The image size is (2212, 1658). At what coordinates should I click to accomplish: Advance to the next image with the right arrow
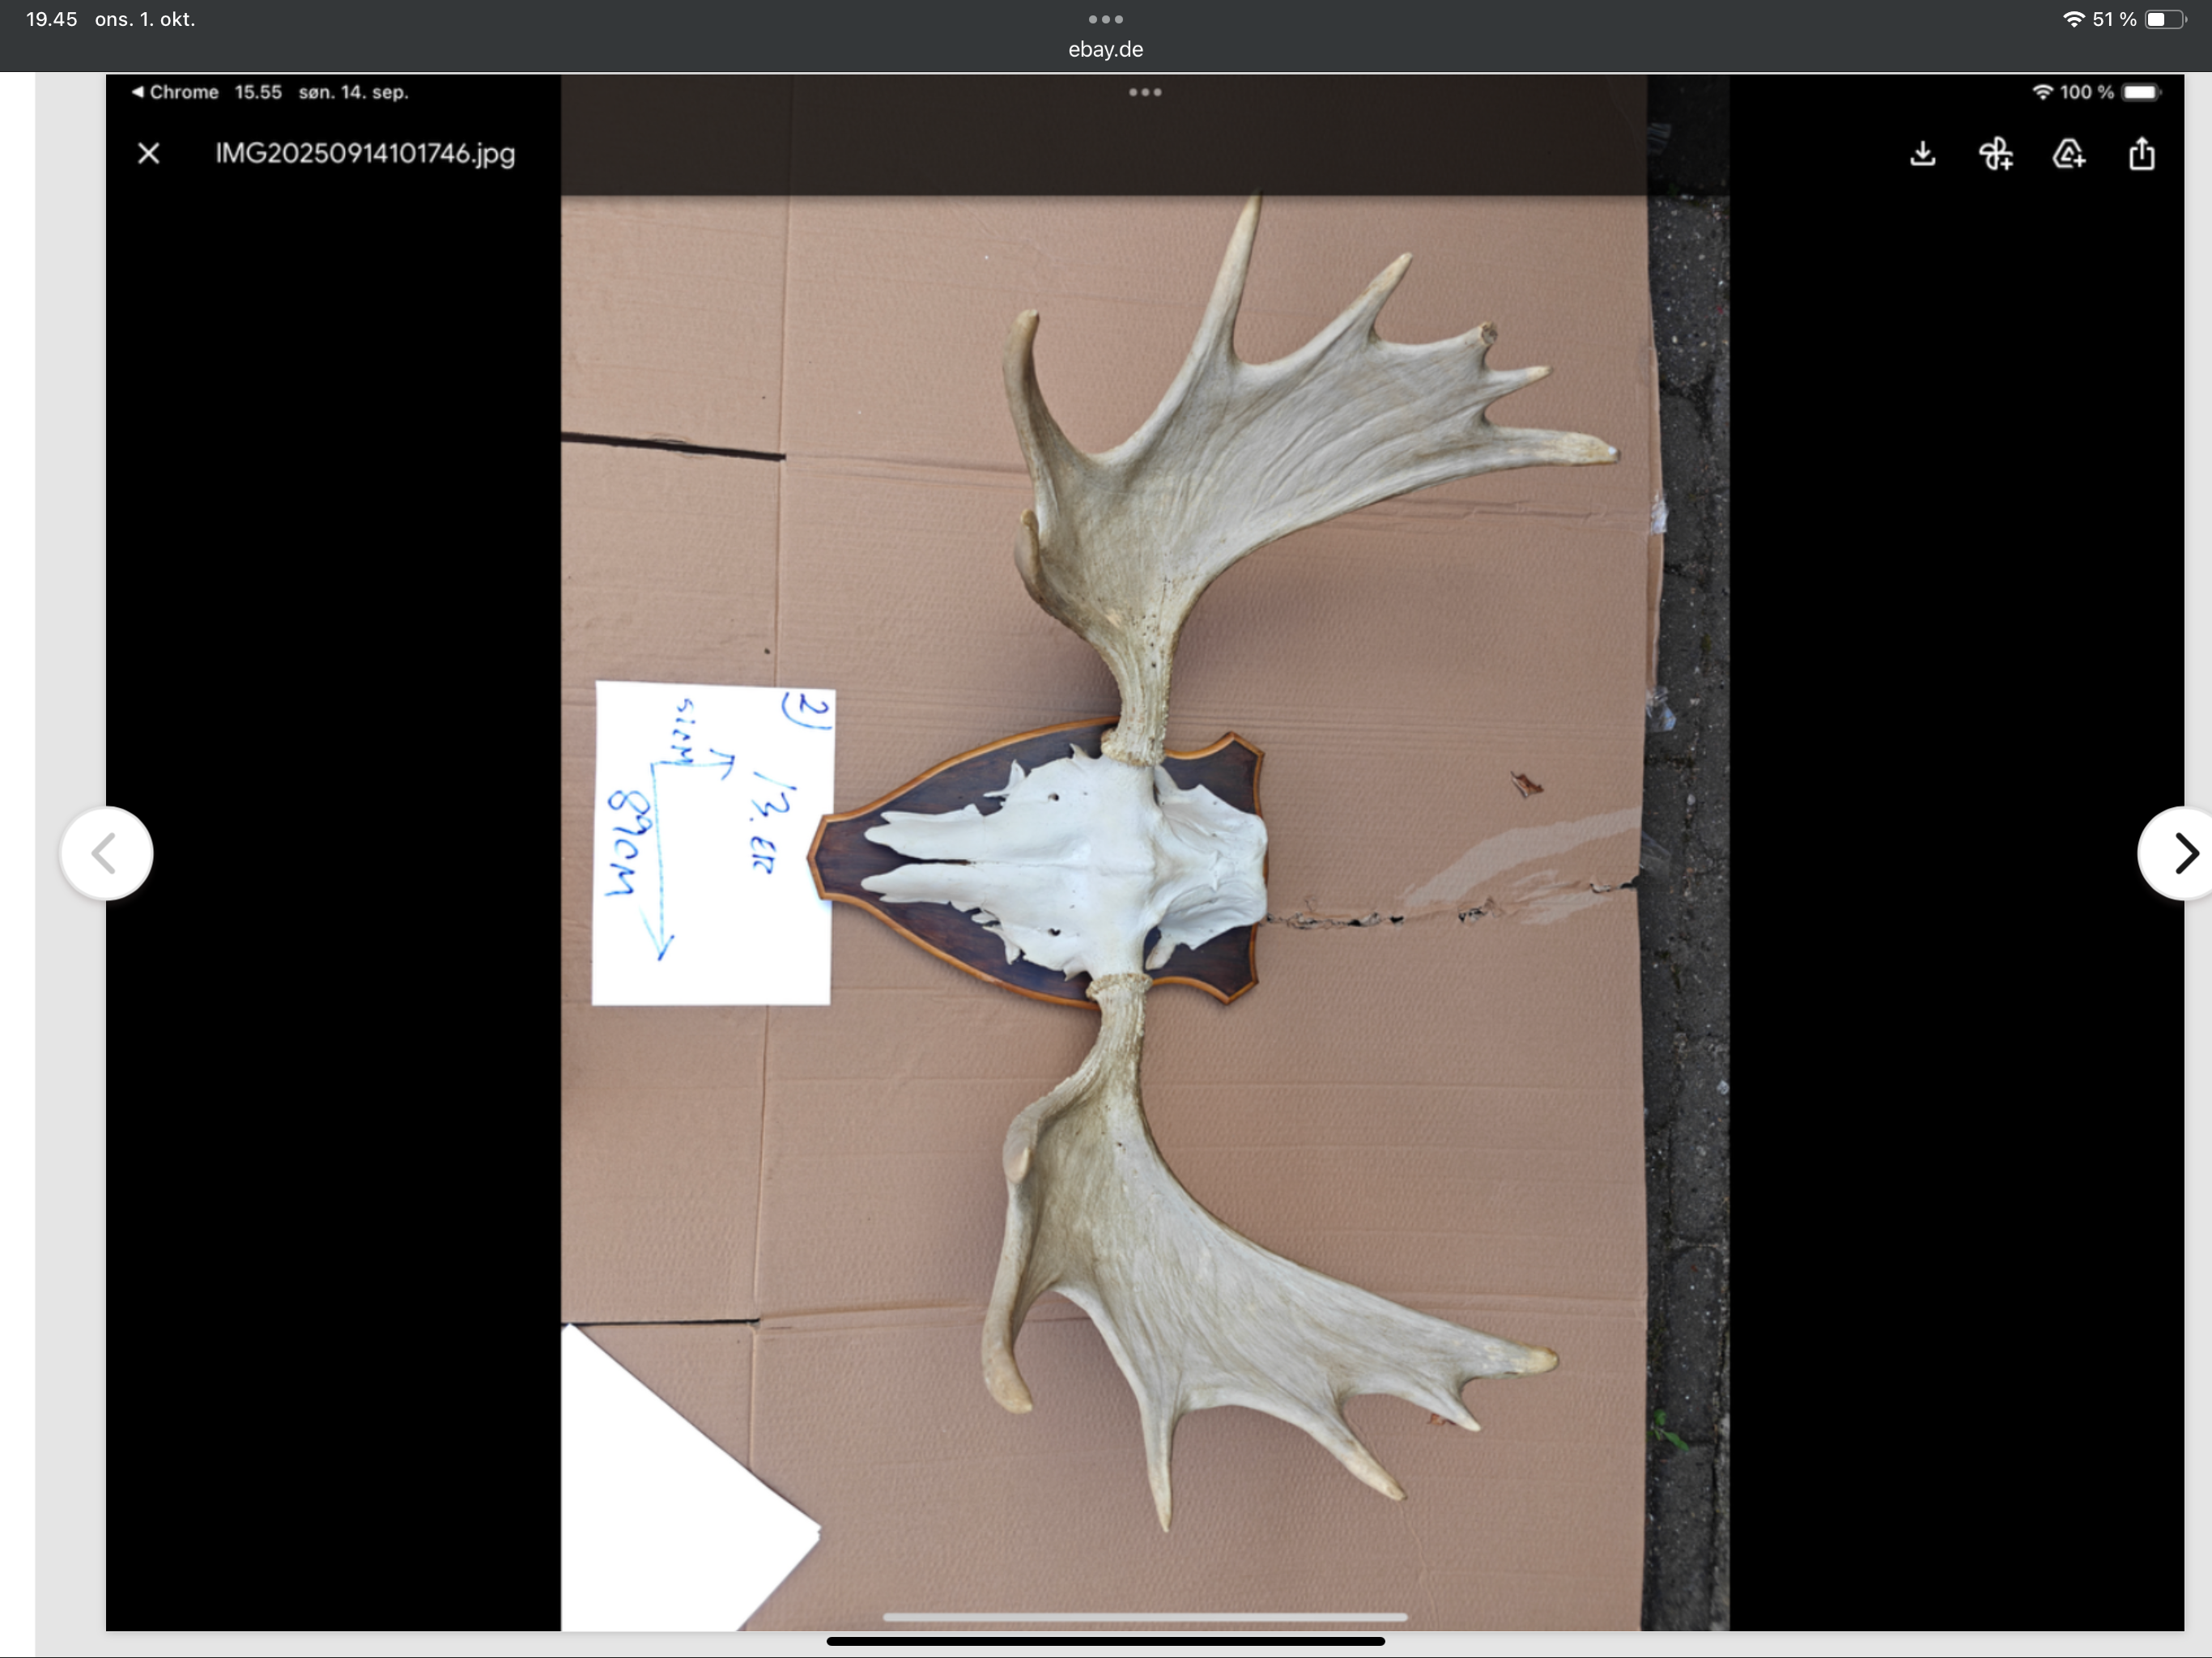point(2182,853)
